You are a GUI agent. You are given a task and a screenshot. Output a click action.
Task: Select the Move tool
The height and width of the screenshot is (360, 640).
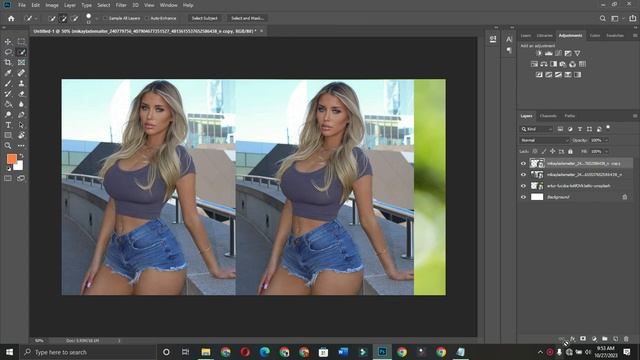pos(8,42)
